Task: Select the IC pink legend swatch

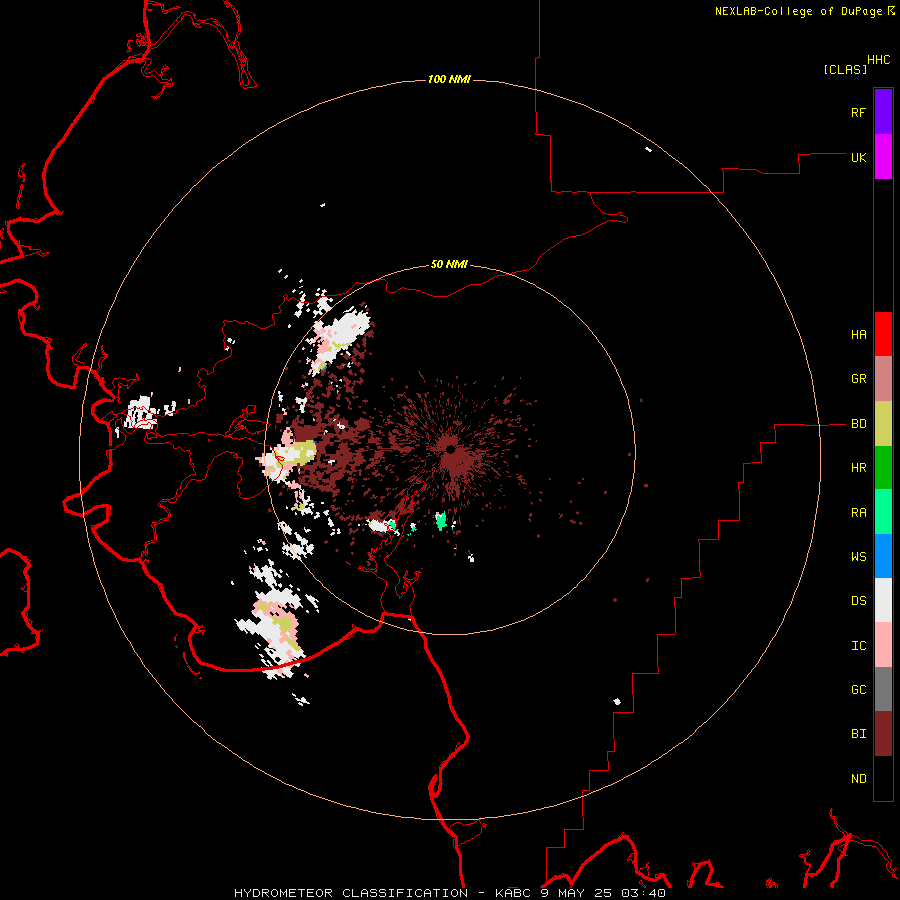Action: [883, 645]
